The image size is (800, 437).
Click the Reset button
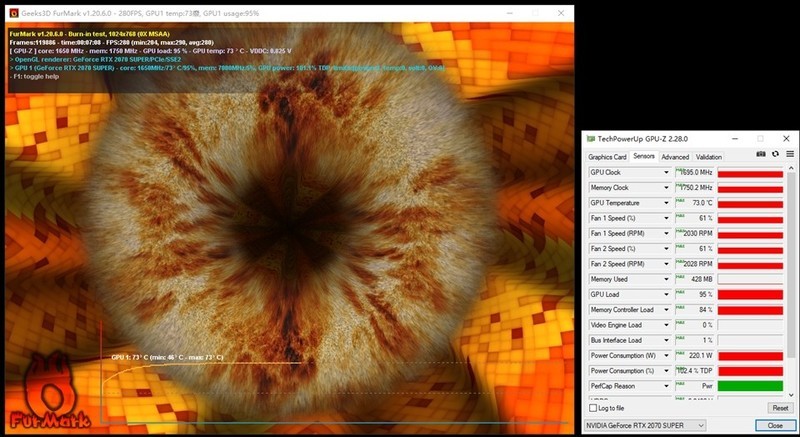pyautogui.click(x=780, y=408)
